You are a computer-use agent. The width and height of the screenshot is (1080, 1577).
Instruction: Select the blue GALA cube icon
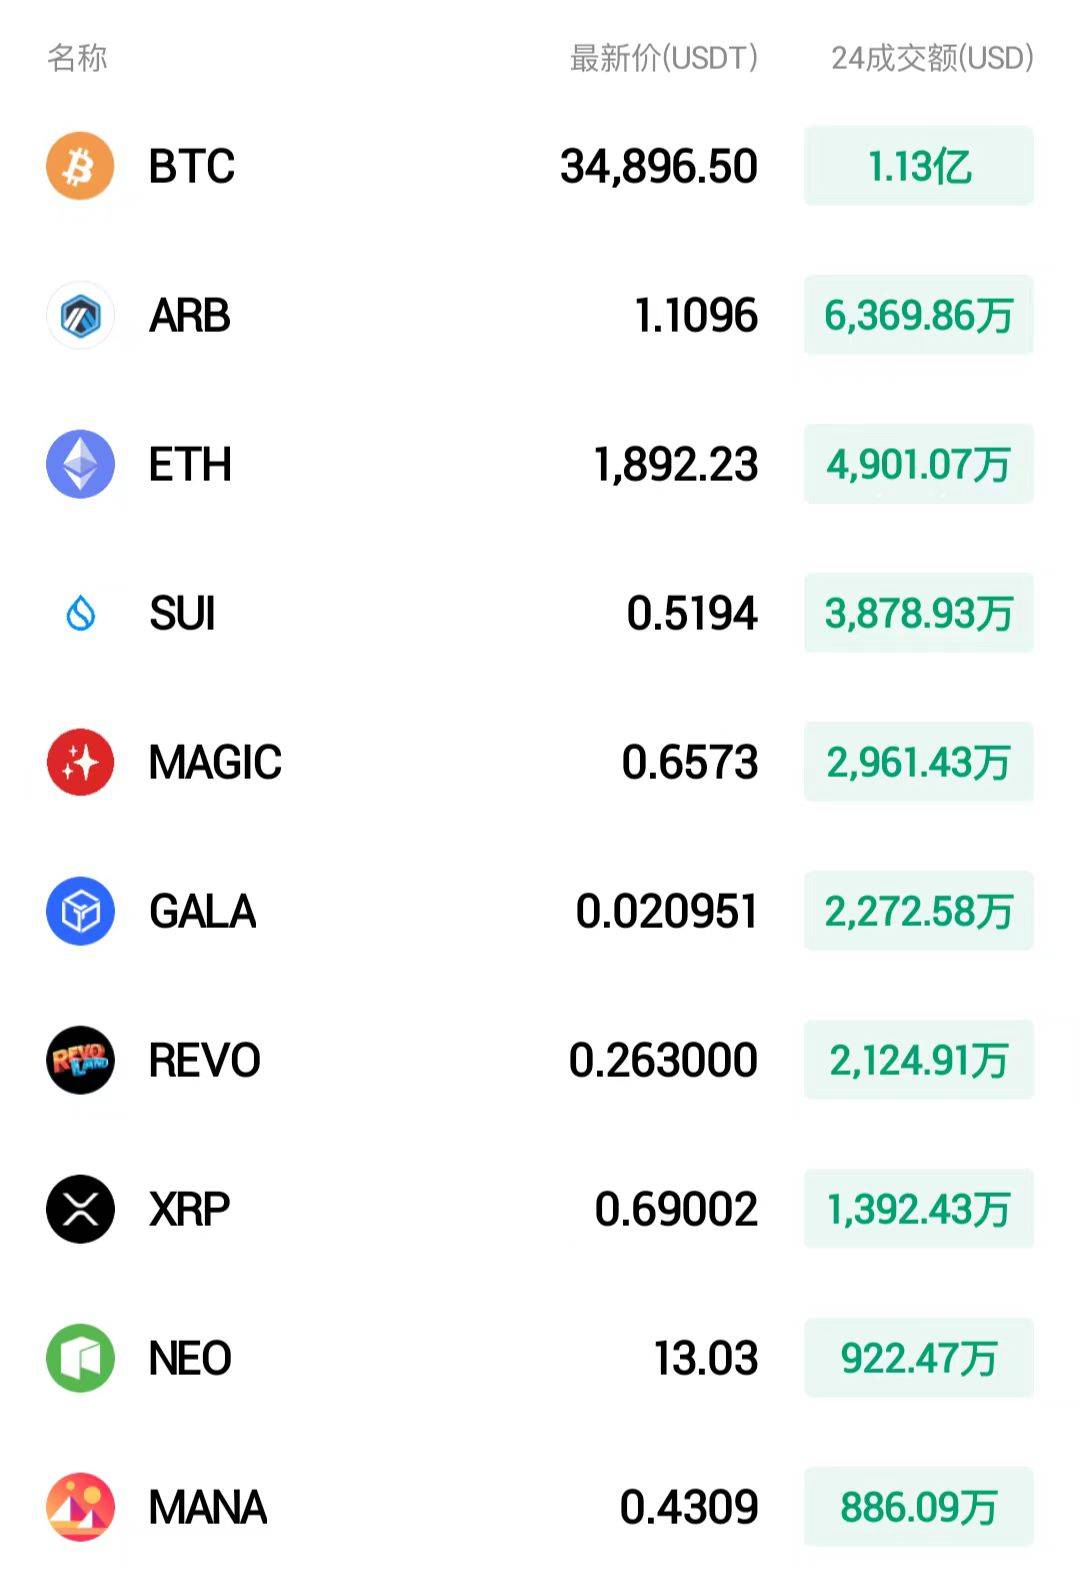coord(80,911)
